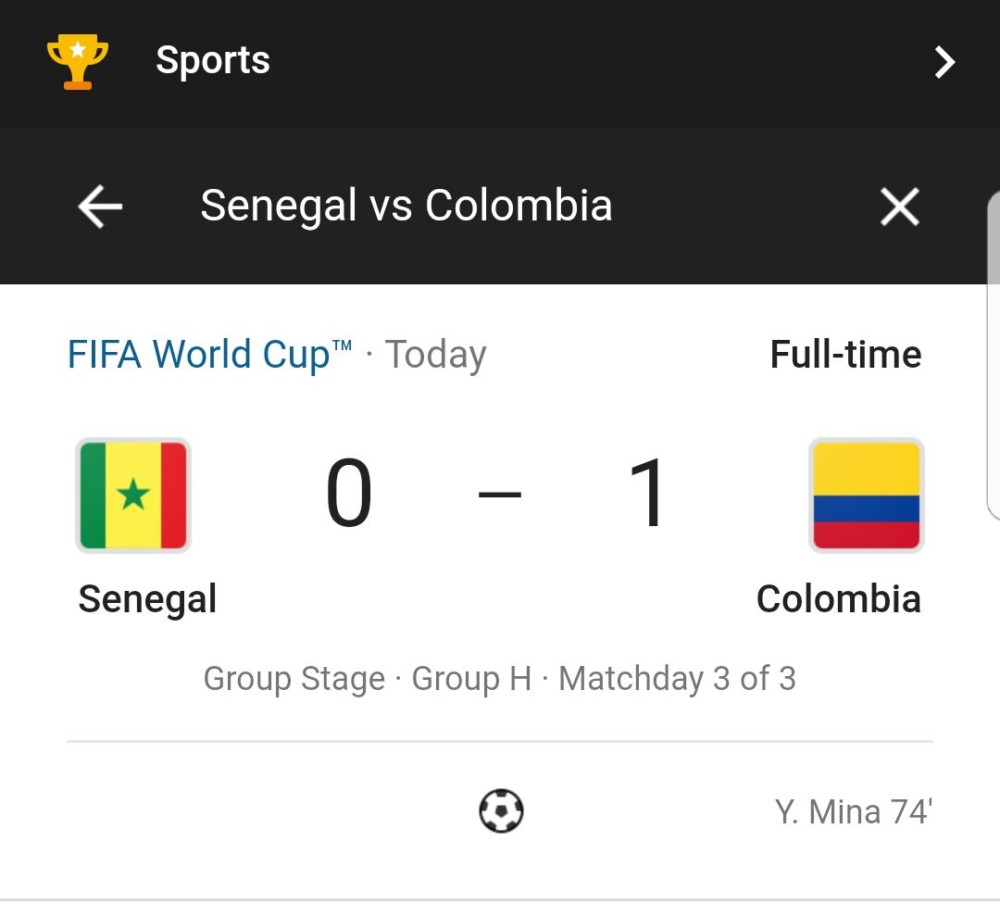Click the Colombia flag icon
Screen dimensions: 1000x904
[866, 495]
